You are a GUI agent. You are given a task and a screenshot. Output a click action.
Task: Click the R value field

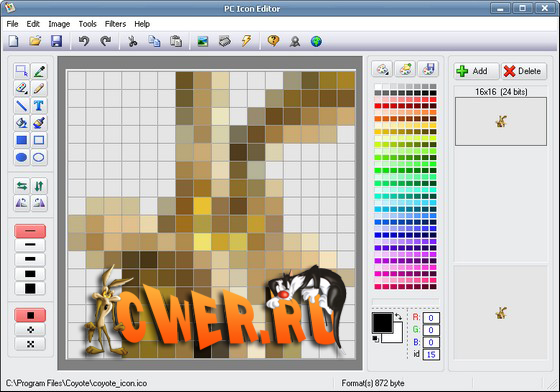(x=431, y=318)
